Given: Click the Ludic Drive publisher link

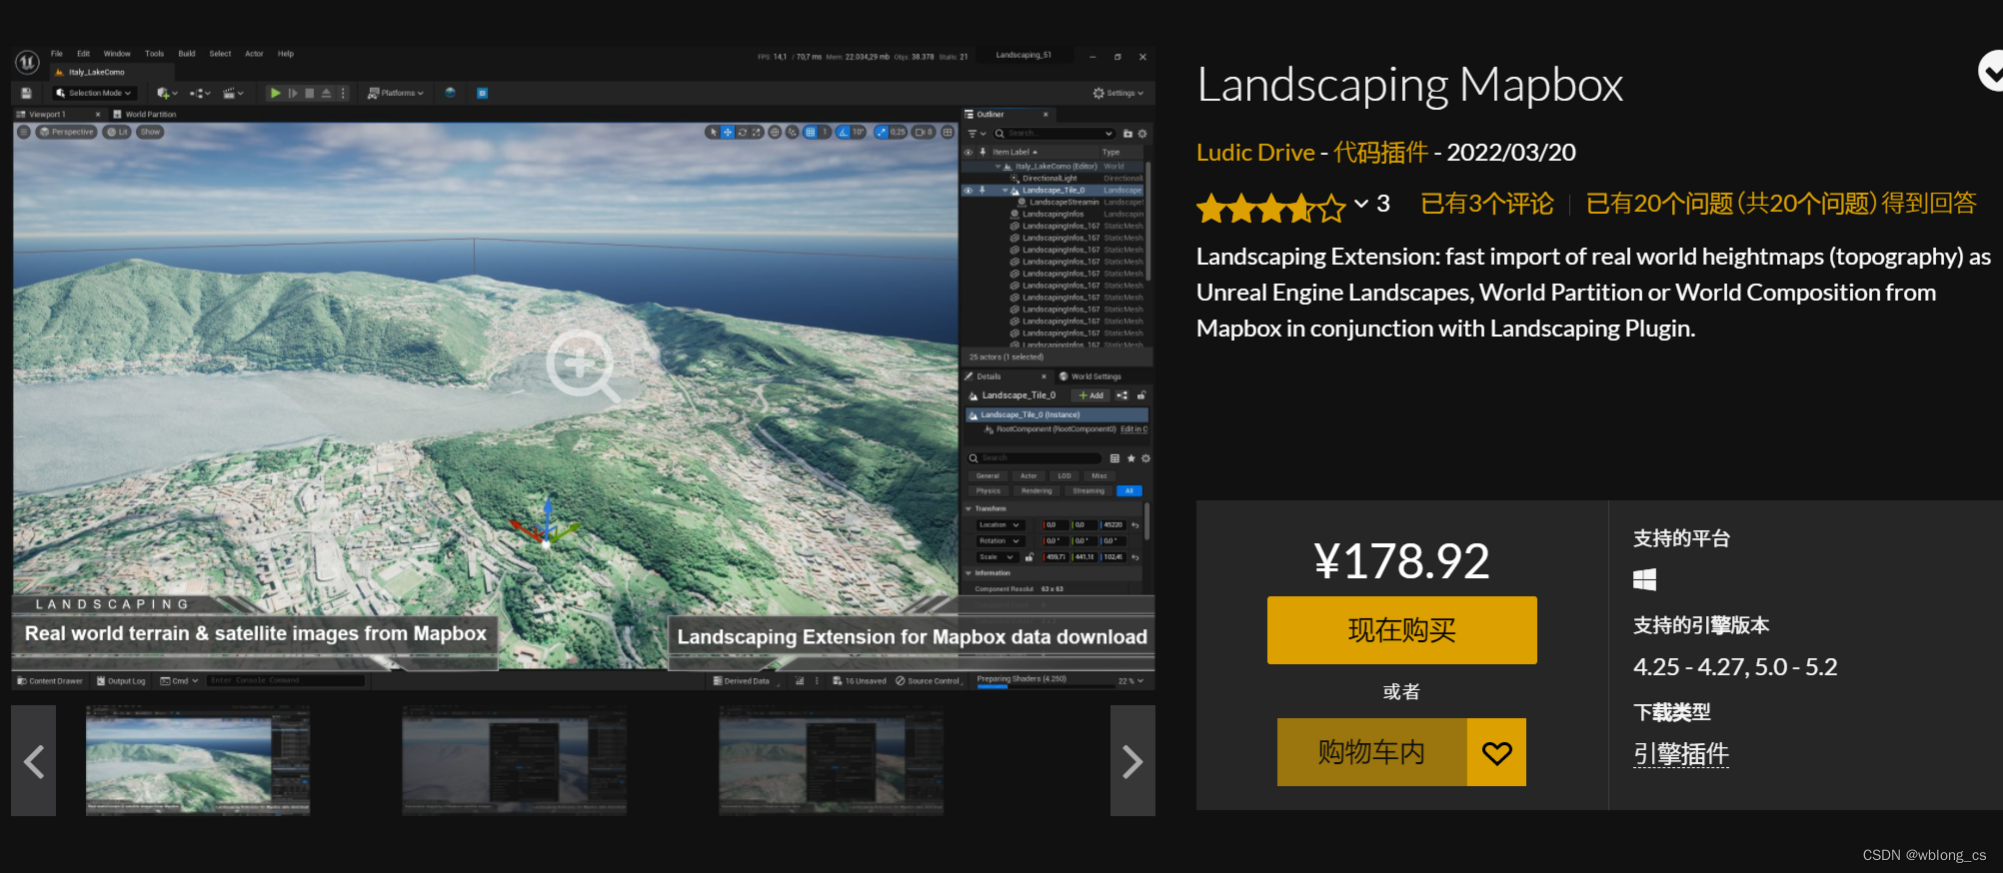Looking at the screenshot, I should 1255,152.
